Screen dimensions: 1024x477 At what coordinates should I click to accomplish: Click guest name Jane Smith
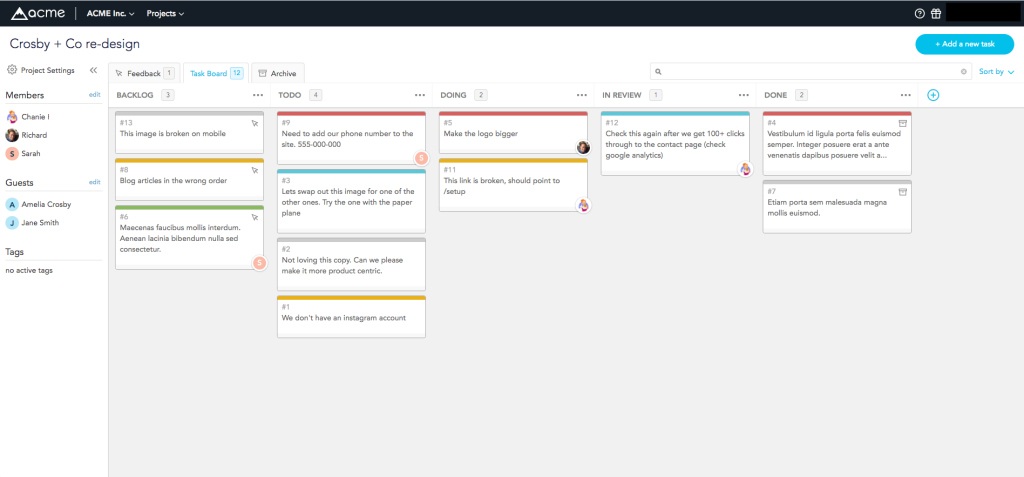pos(40,223)
